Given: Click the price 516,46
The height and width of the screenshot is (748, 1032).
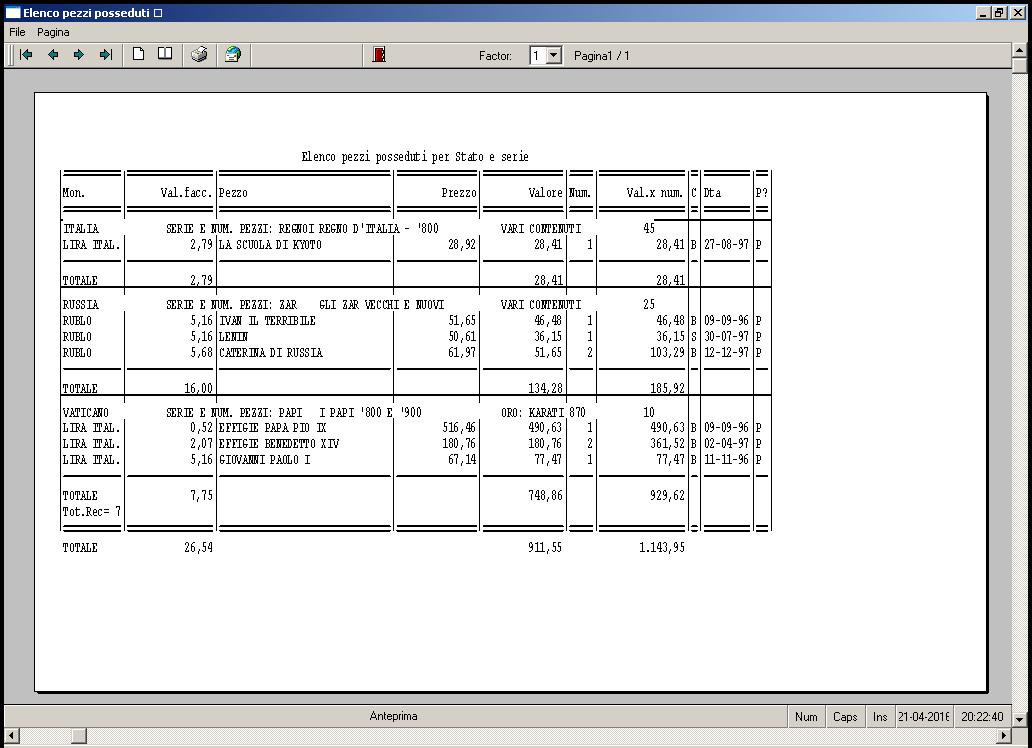Looking at the screenshot, I should [x=459, y=428].
